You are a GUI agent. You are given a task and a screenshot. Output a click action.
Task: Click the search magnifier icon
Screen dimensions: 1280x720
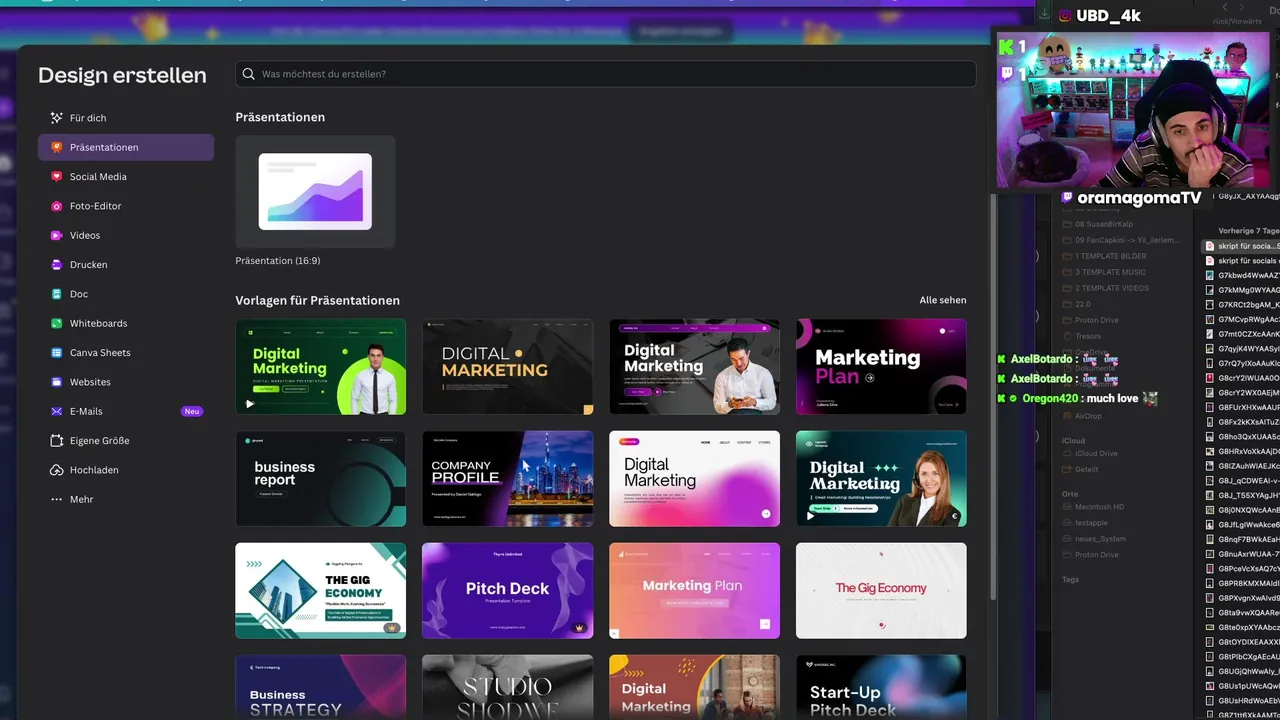click(249, 74)
